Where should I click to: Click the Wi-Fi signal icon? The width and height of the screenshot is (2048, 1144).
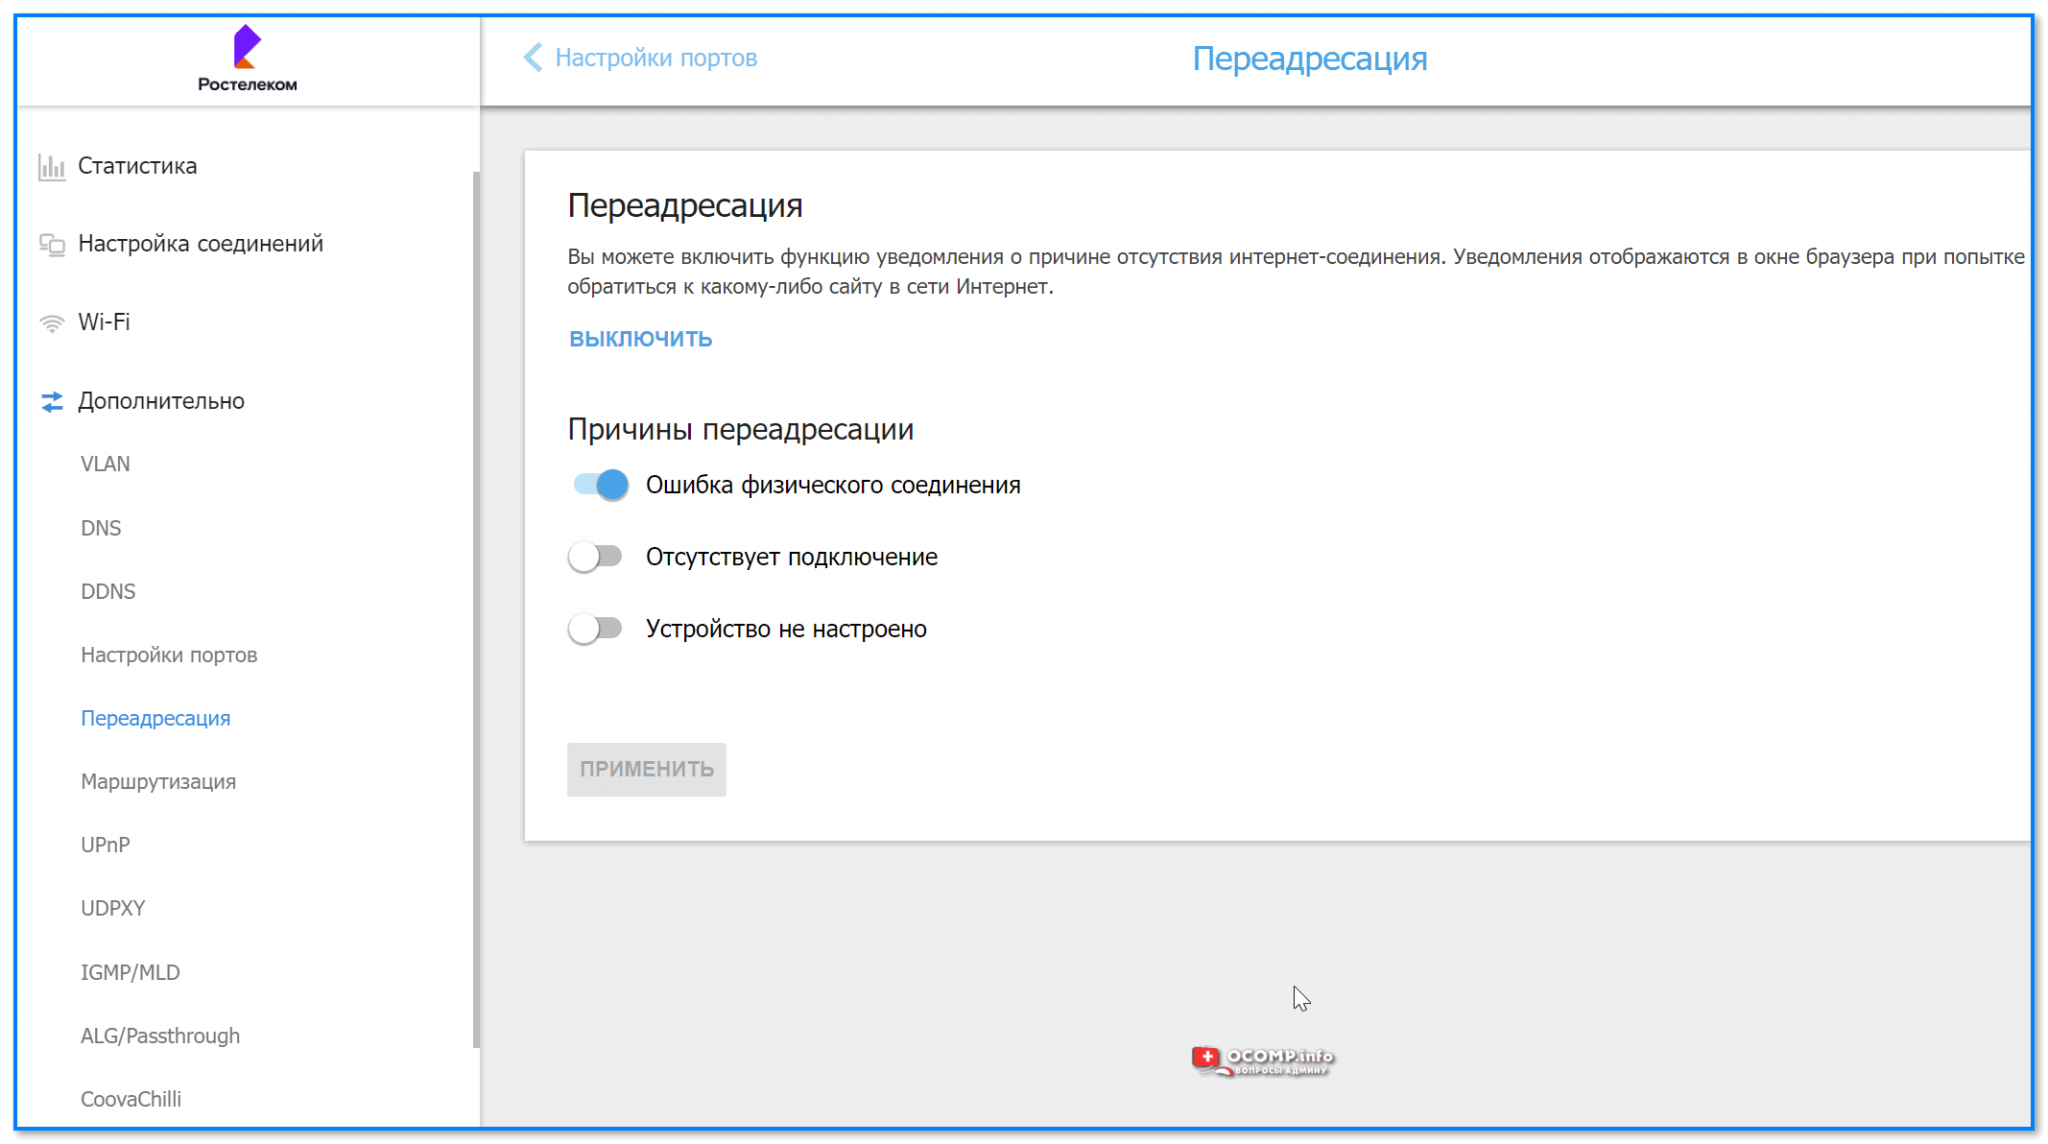tap(51, 323)
